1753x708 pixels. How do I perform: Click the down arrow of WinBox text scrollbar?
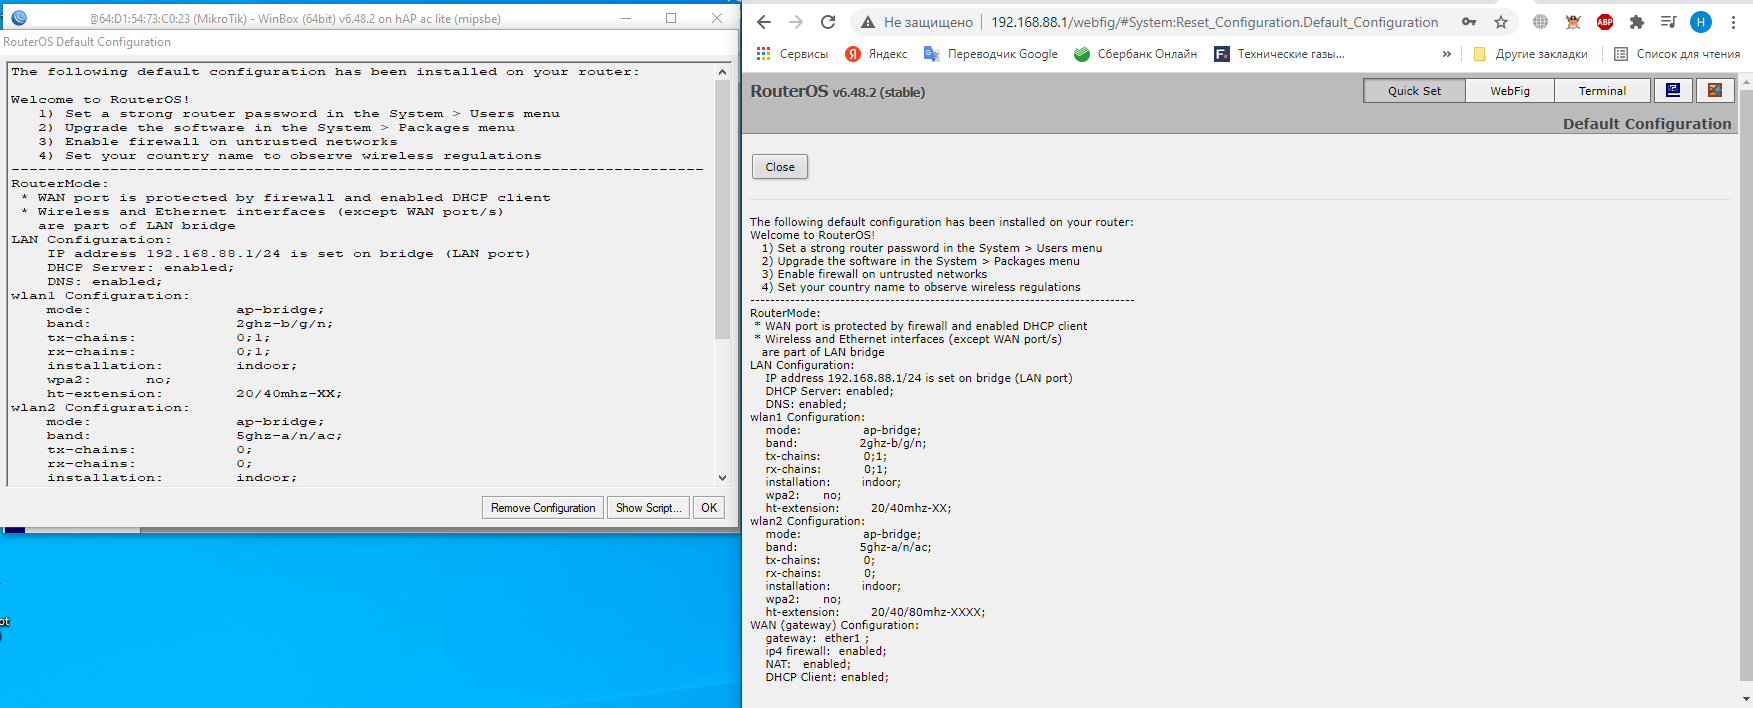click(x=722, y=478)
